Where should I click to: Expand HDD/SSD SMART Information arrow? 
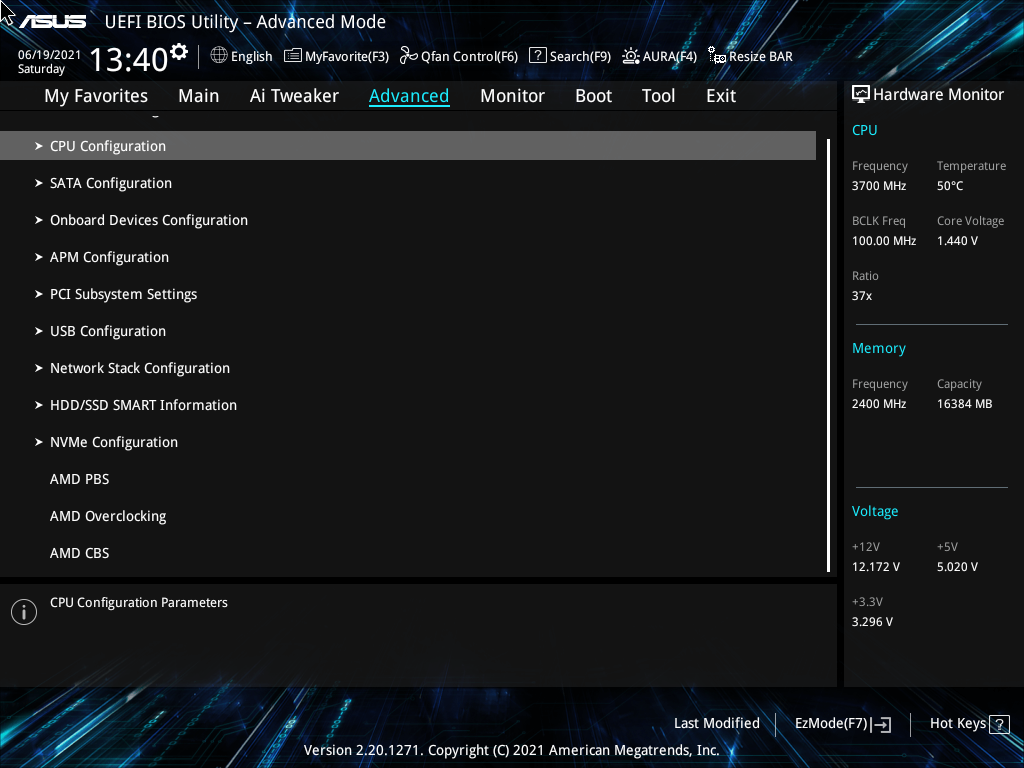pos(39,406)
